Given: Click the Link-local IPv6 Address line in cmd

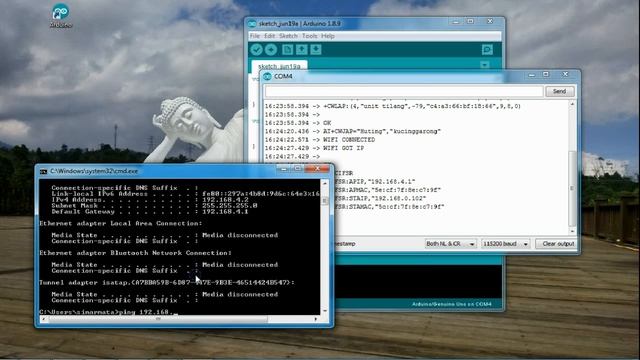Looking at the screenshot, I should point(186,194).
